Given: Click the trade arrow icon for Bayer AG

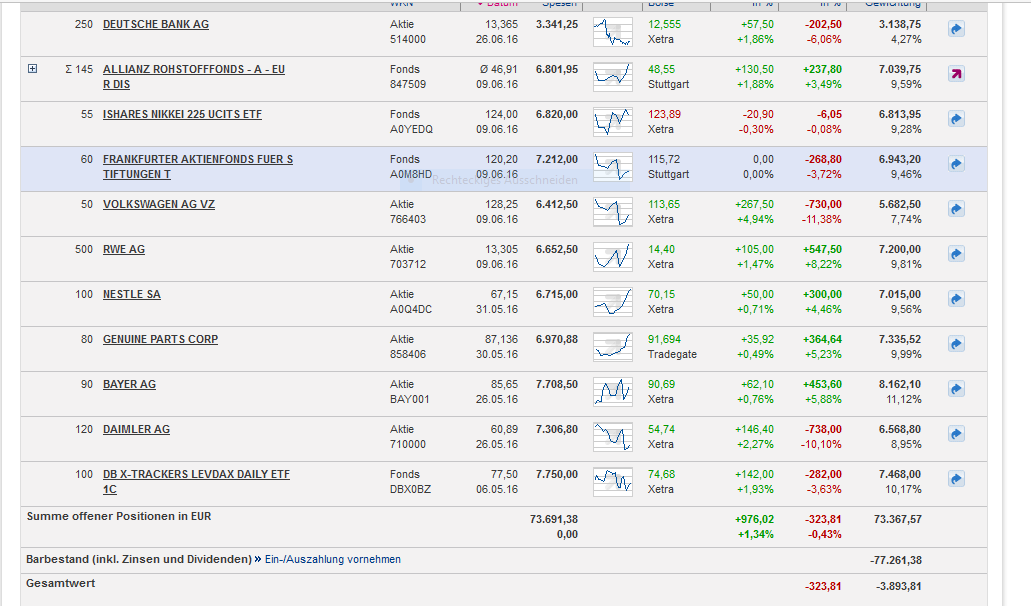Looking at the screenshot, I should tap(956, 389).
